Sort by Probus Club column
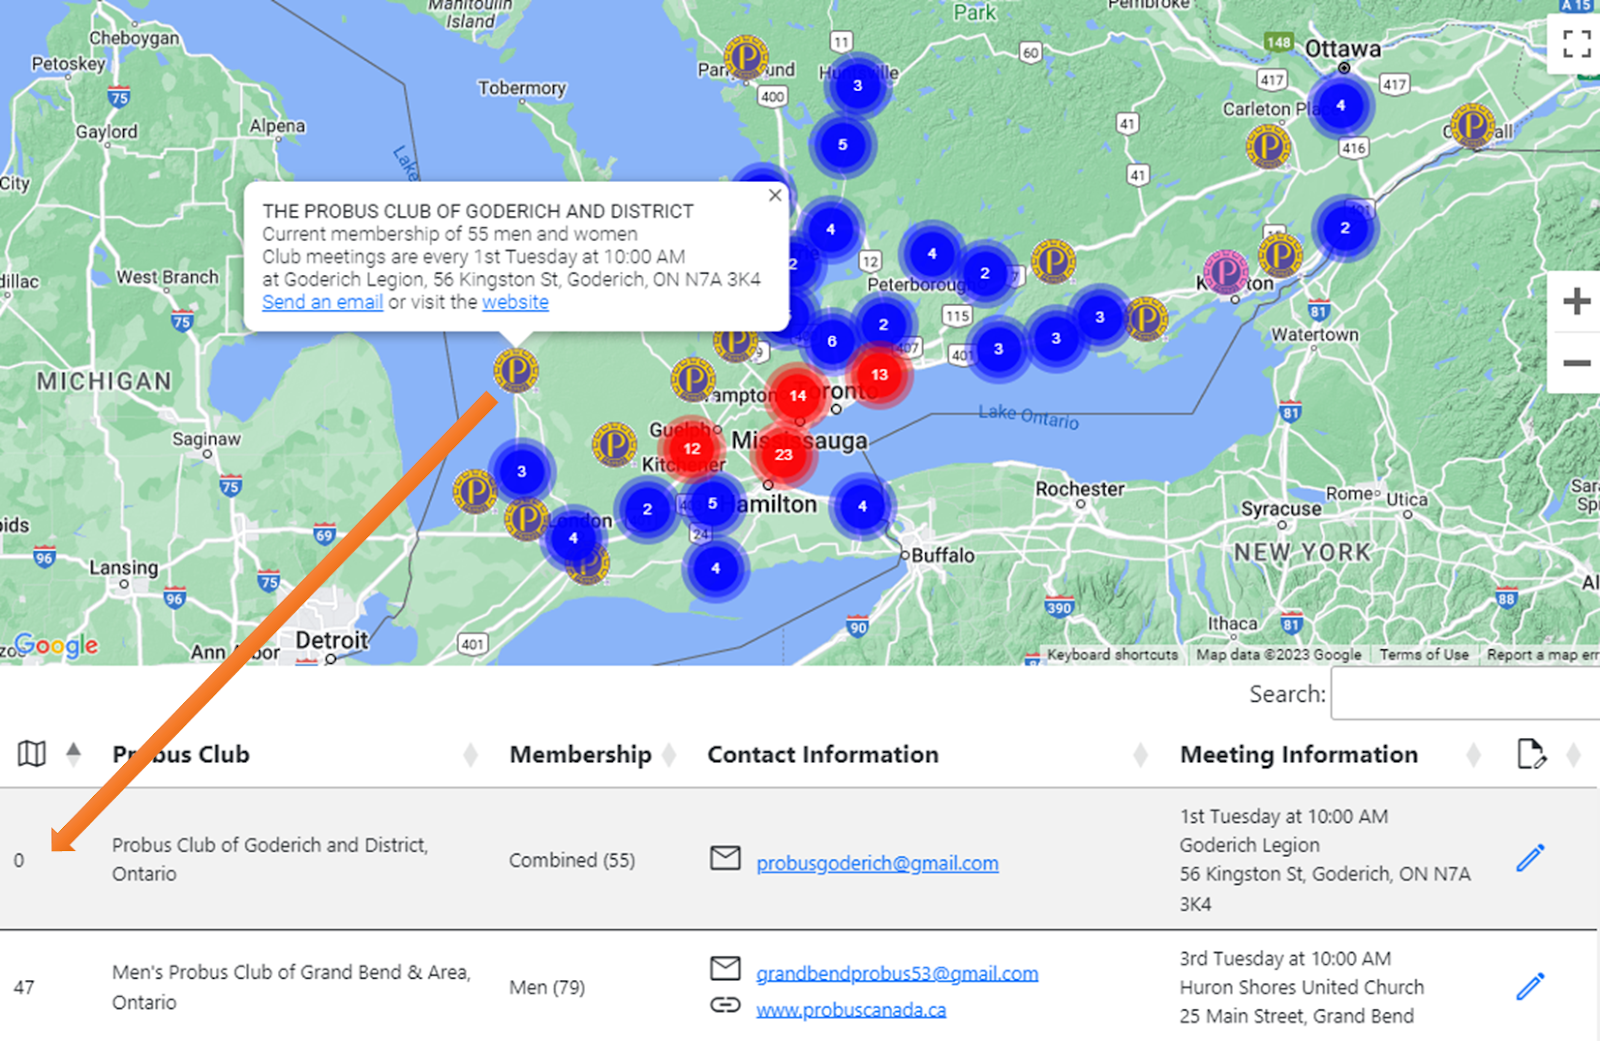 [471, 755]
